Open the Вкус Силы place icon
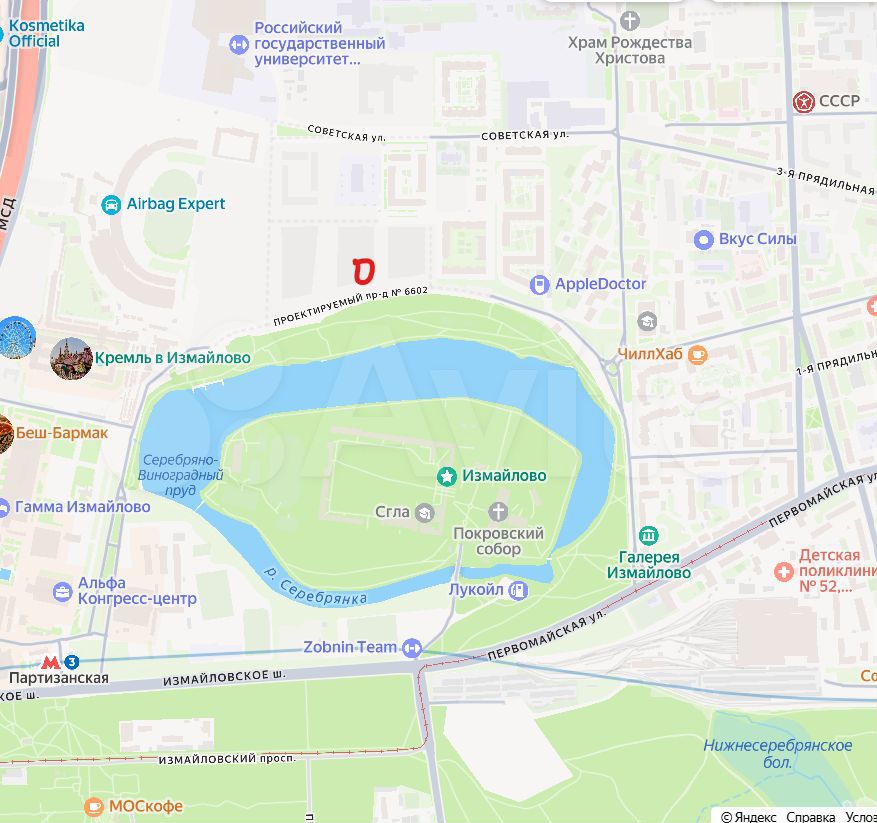 (x=703, y=240)
